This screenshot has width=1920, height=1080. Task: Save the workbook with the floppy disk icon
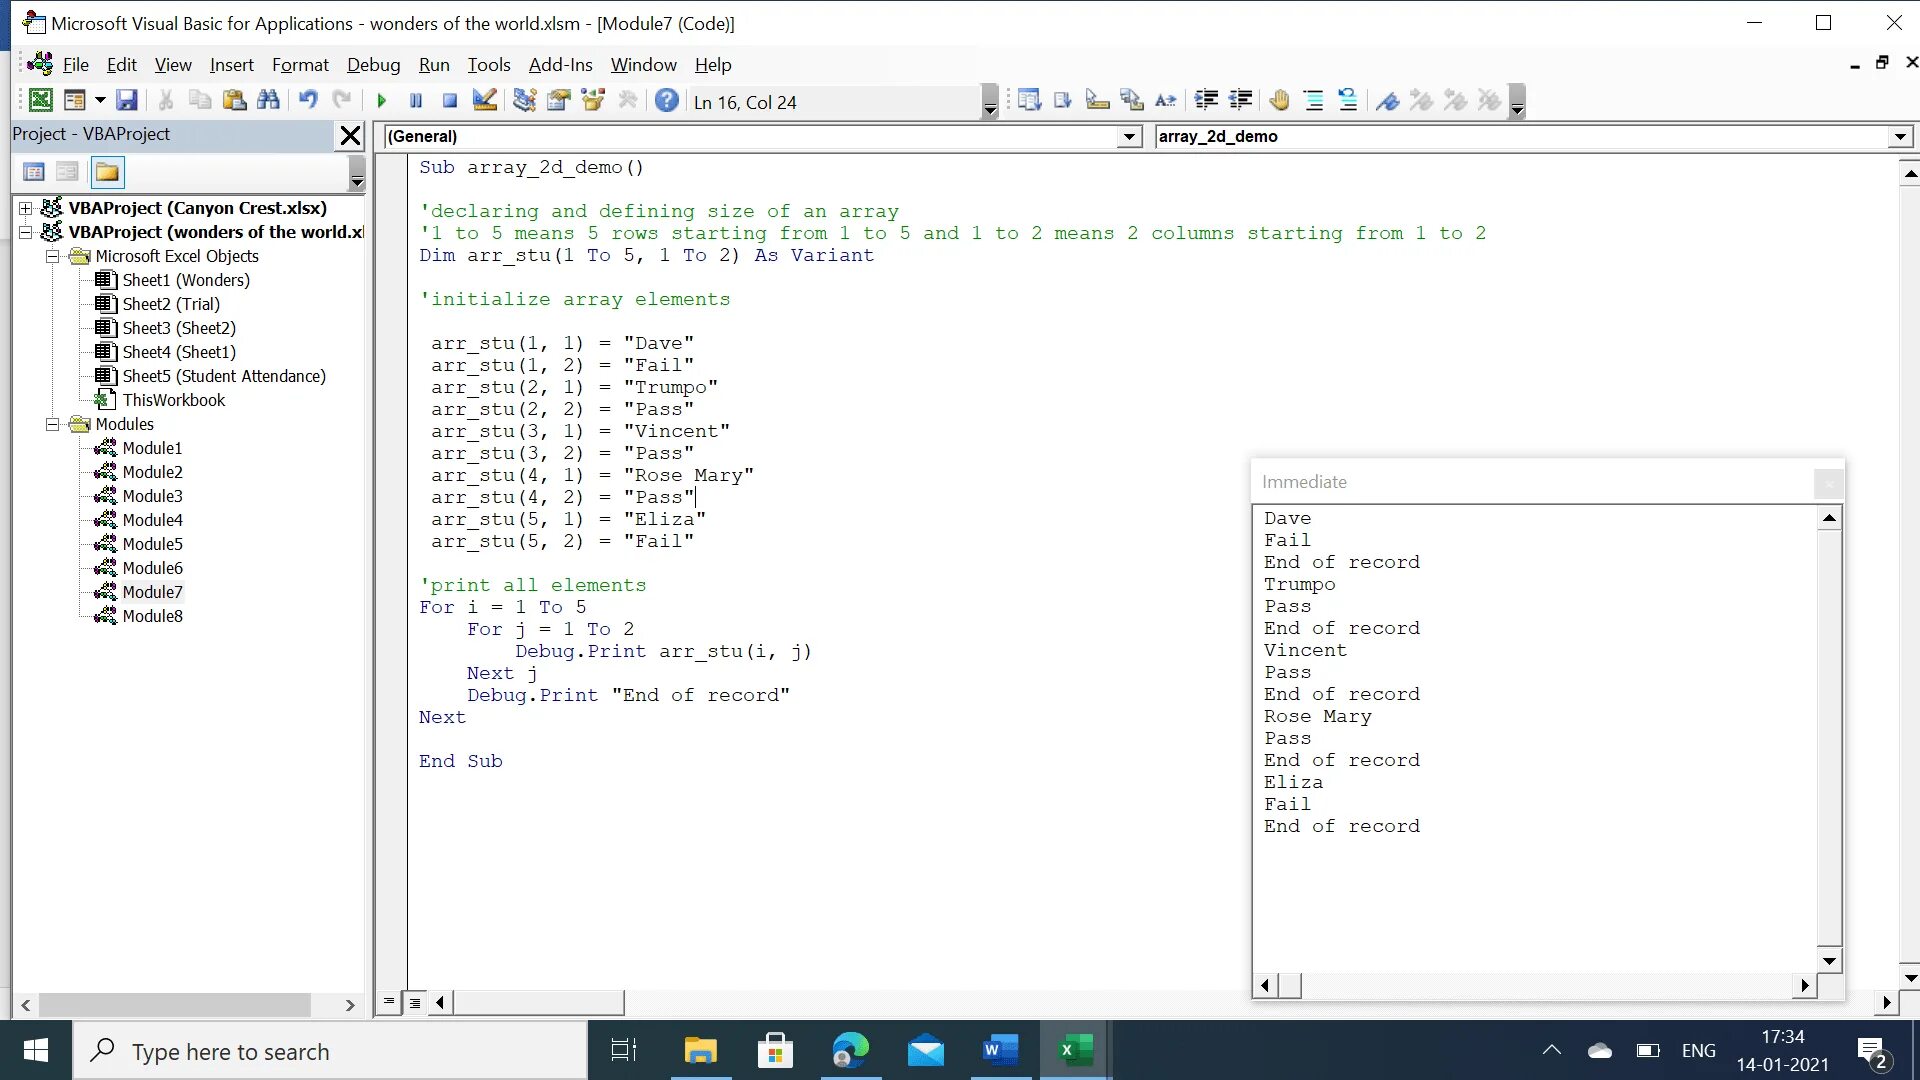tap(127, 101)
